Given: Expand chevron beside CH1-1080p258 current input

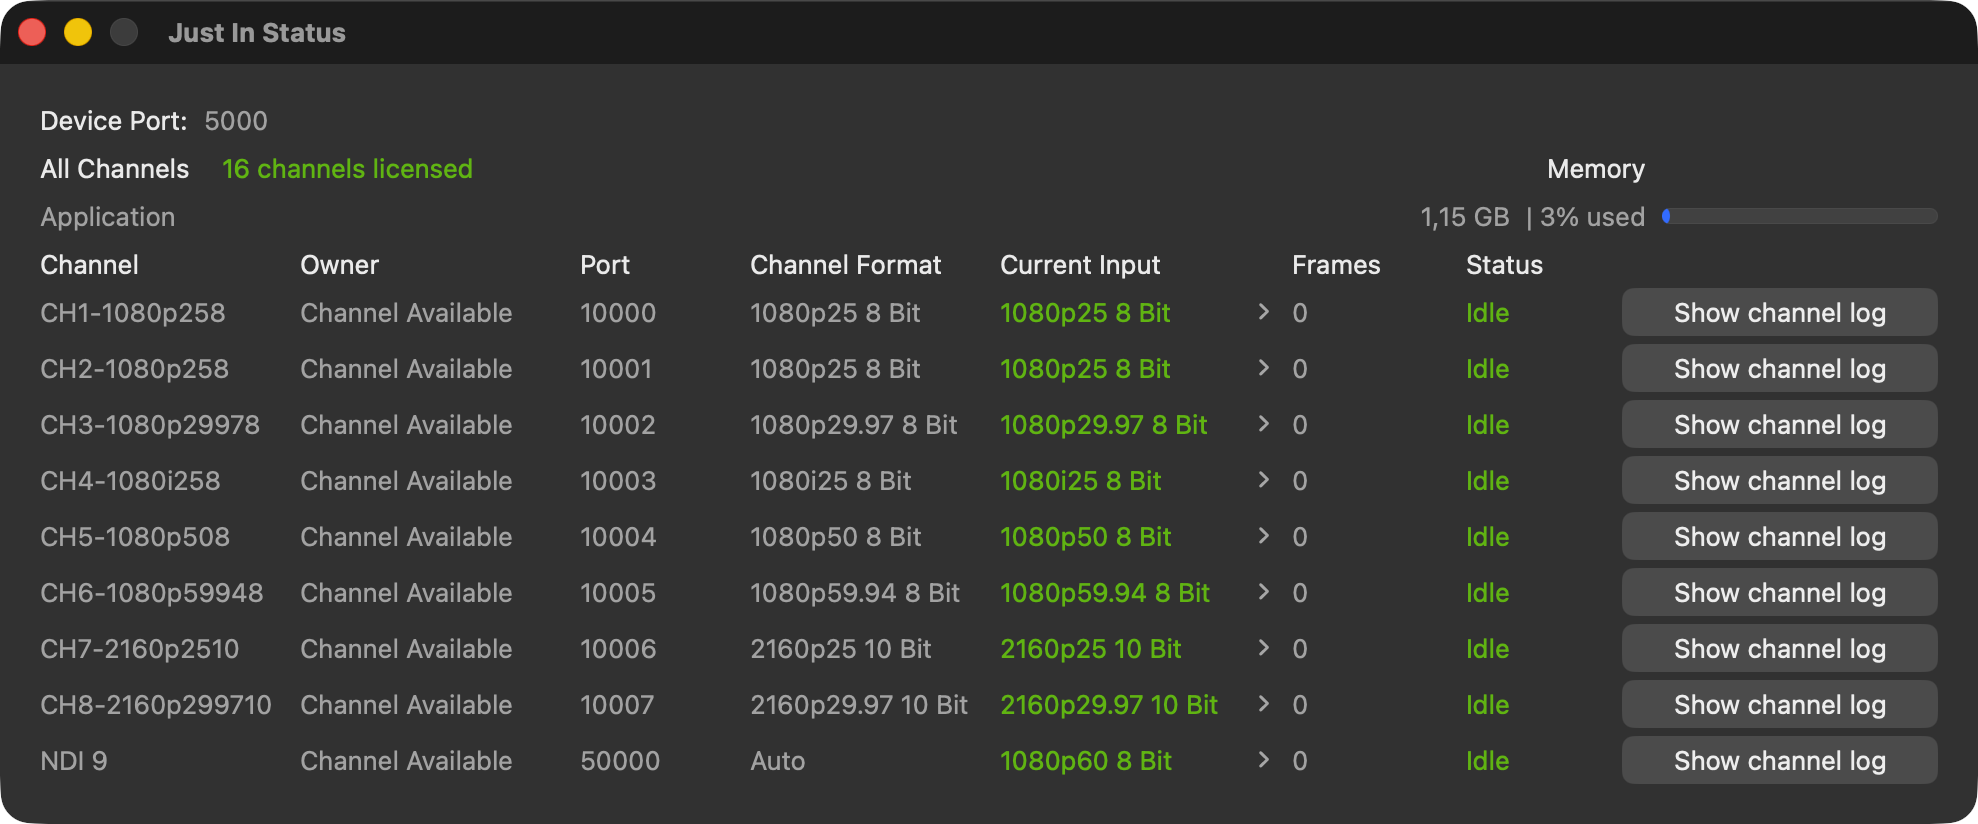Looking at the screenshot, I should (x=1264, y=312).
